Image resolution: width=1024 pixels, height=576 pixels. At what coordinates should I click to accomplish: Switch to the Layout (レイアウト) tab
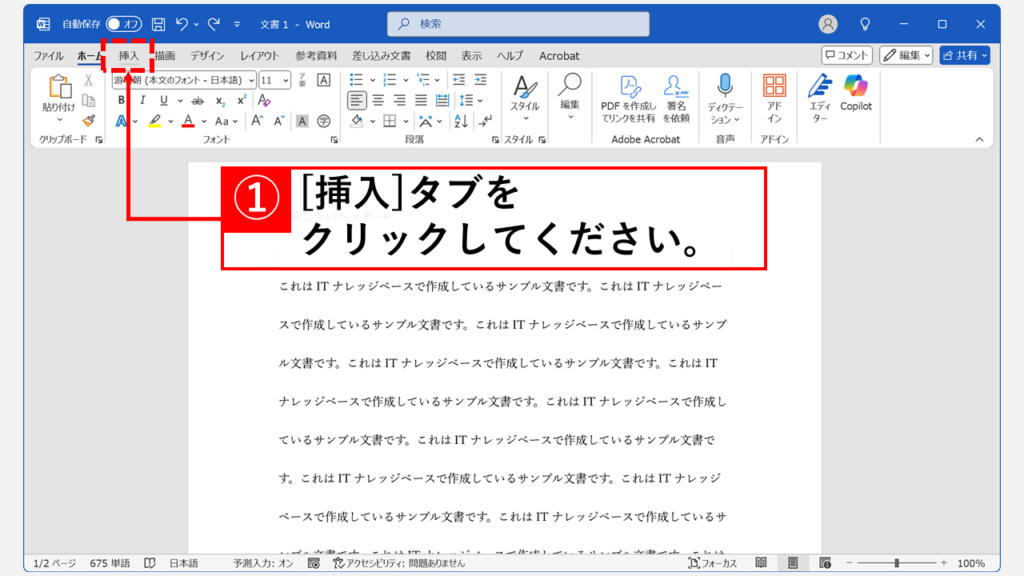click(x=259, y=56)
